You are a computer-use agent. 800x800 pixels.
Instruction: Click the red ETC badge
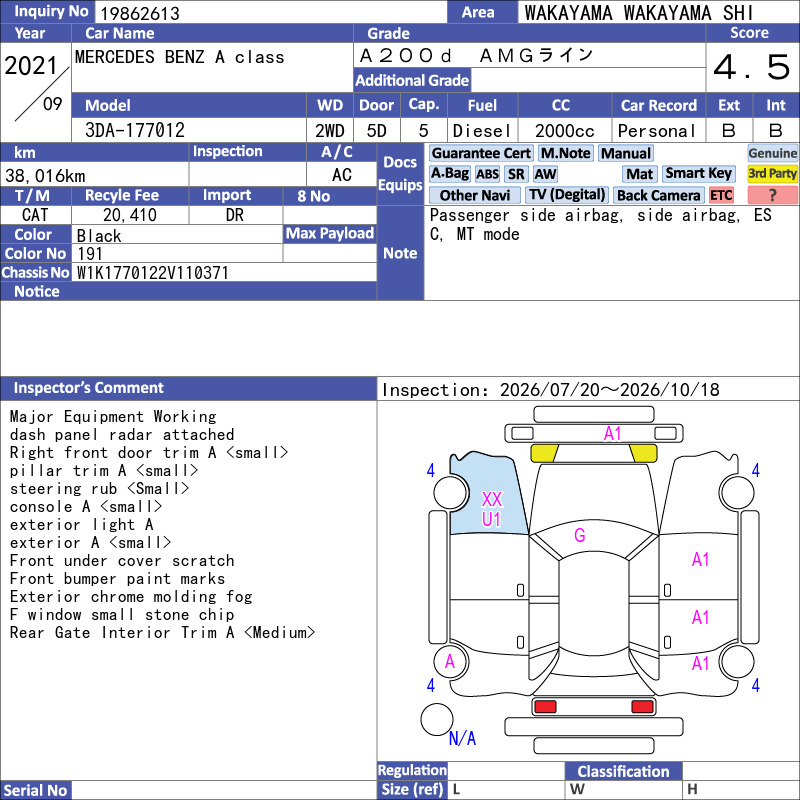[x=721, y=195]
